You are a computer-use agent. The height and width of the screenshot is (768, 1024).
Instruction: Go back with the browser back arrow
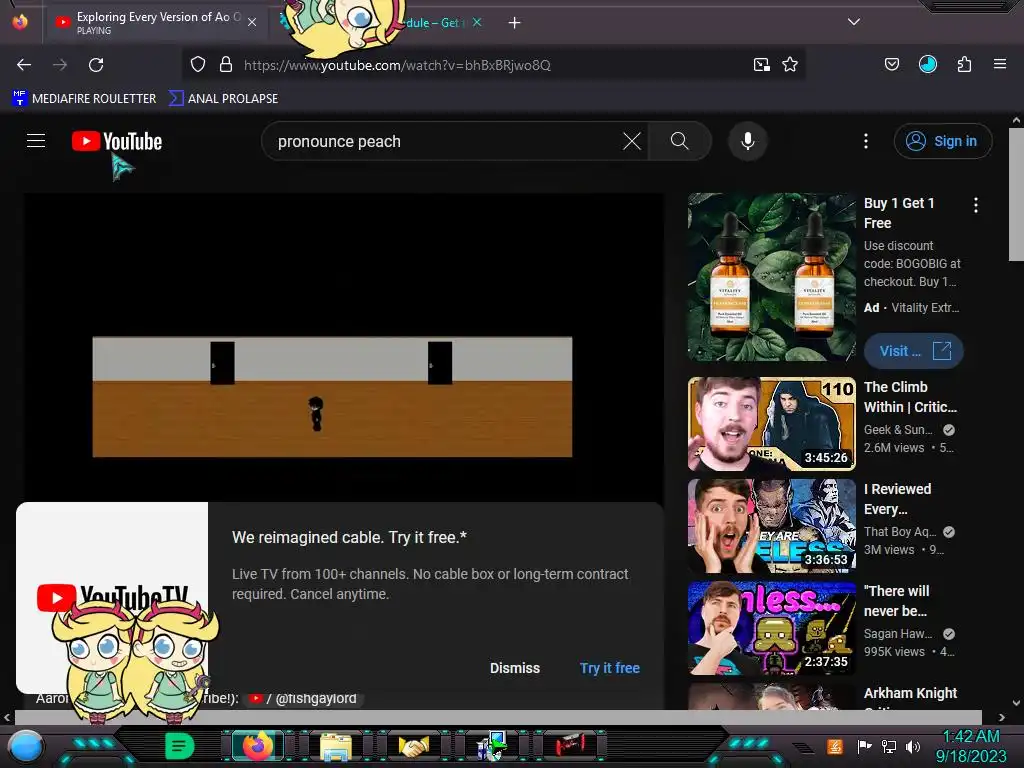(24, 65)
